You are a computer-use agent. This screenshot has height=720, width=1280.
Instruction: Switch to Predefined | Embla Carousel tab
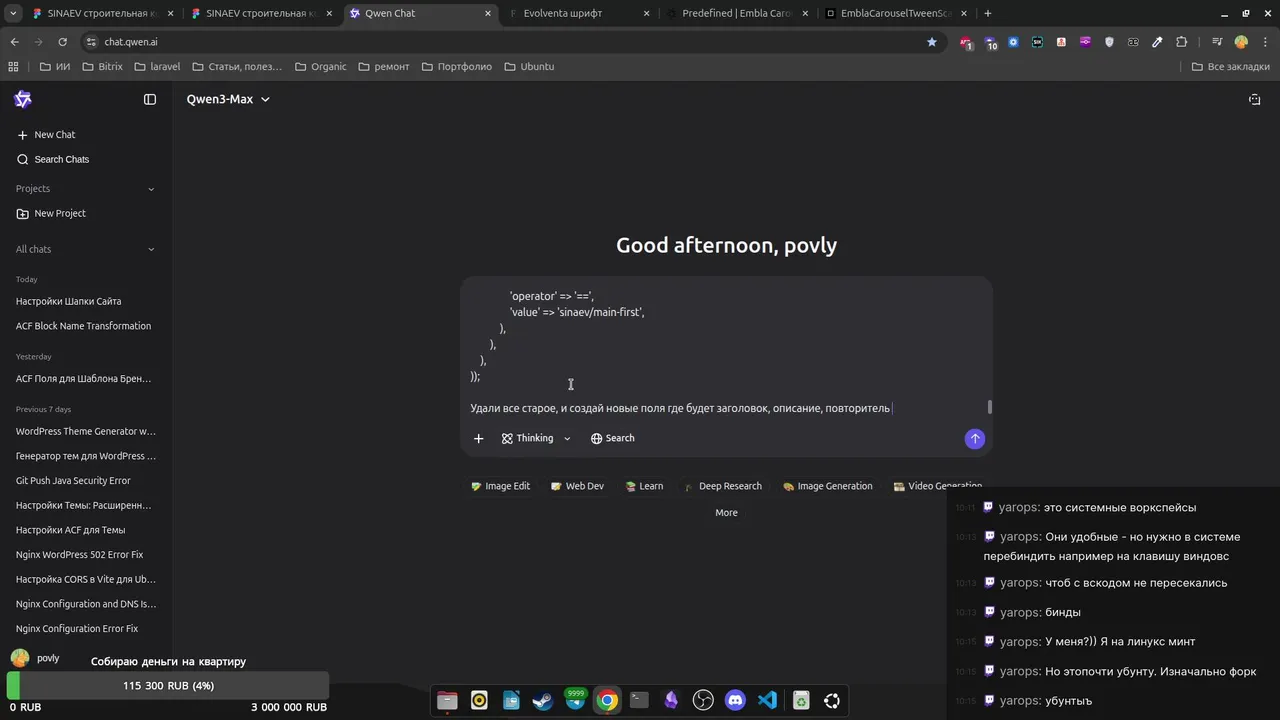(736, 14)
